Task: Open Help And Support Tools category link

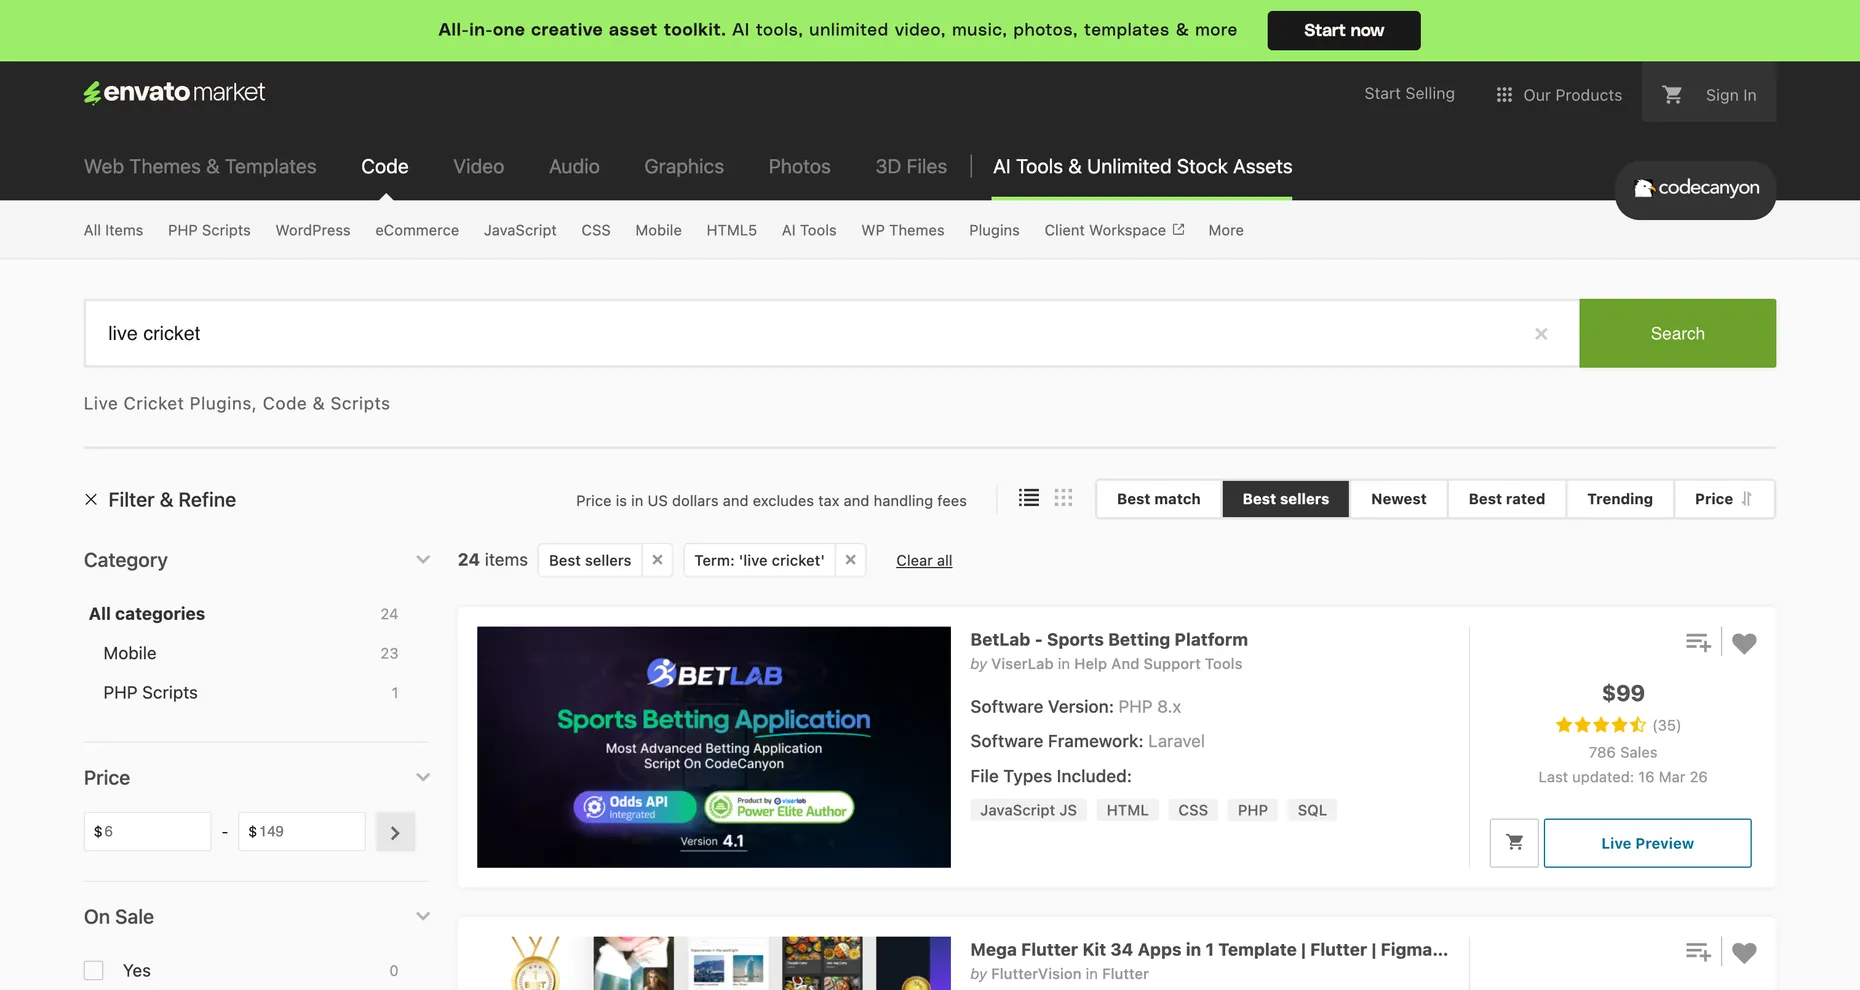Action: point(1158,664)
